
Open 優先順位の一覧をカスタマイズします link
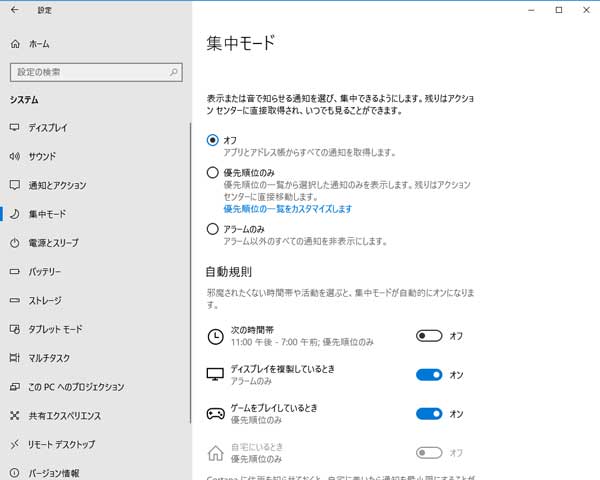point(287,209)
